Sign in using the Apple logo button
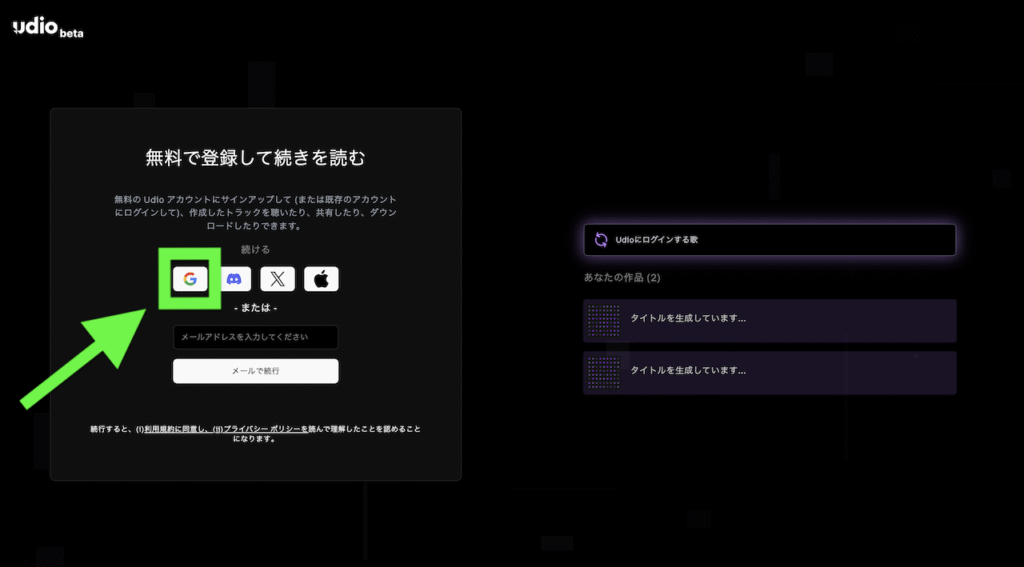 click(x=321, y=280)
